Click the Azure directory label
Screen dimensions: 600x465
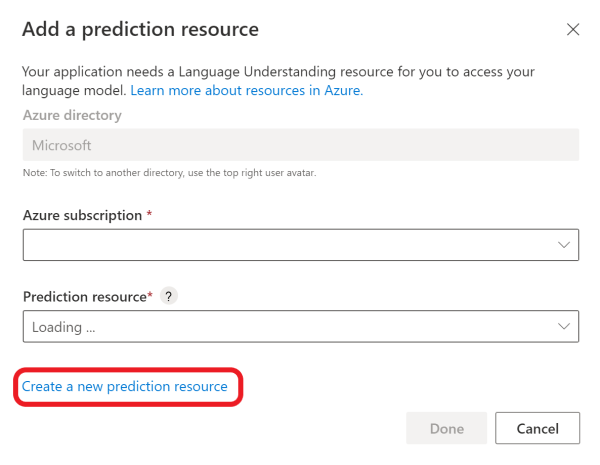(x=72, y=115)
